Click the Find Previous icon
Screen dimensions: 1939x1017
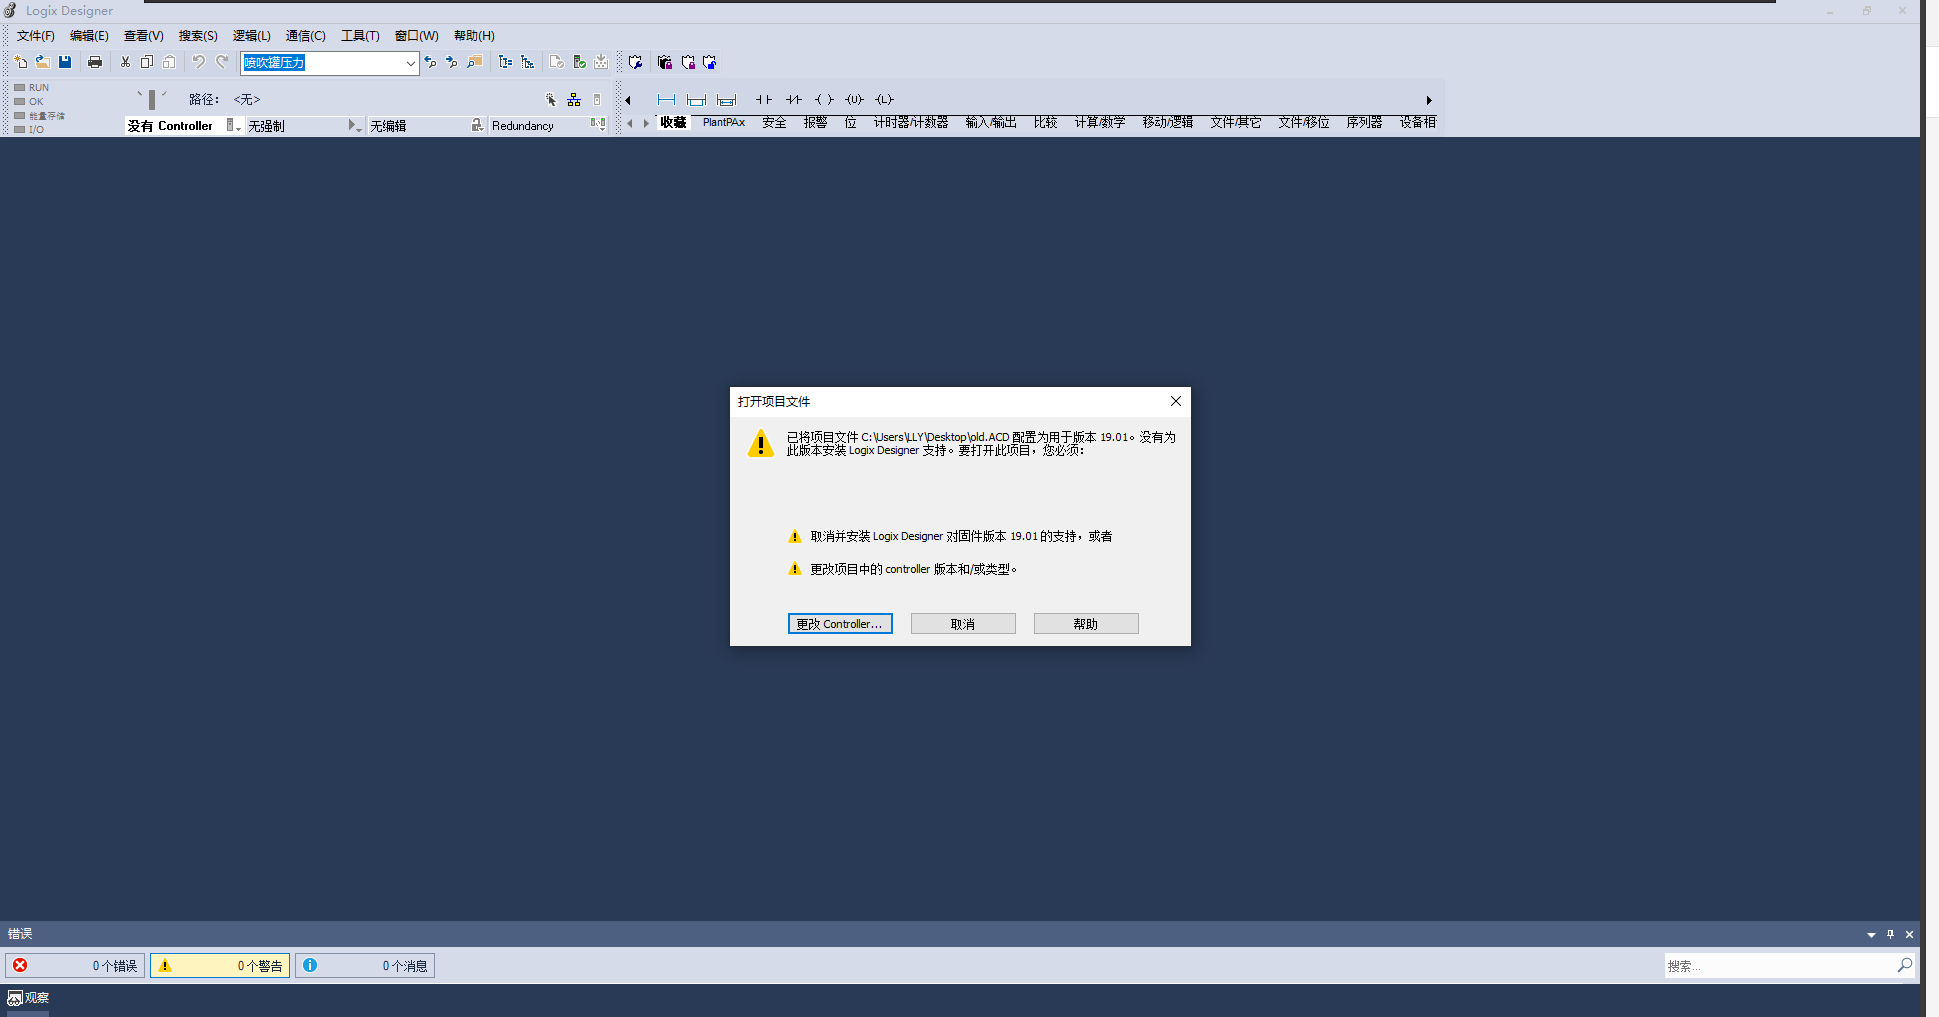pyautogui.click(x=430, y=62)
